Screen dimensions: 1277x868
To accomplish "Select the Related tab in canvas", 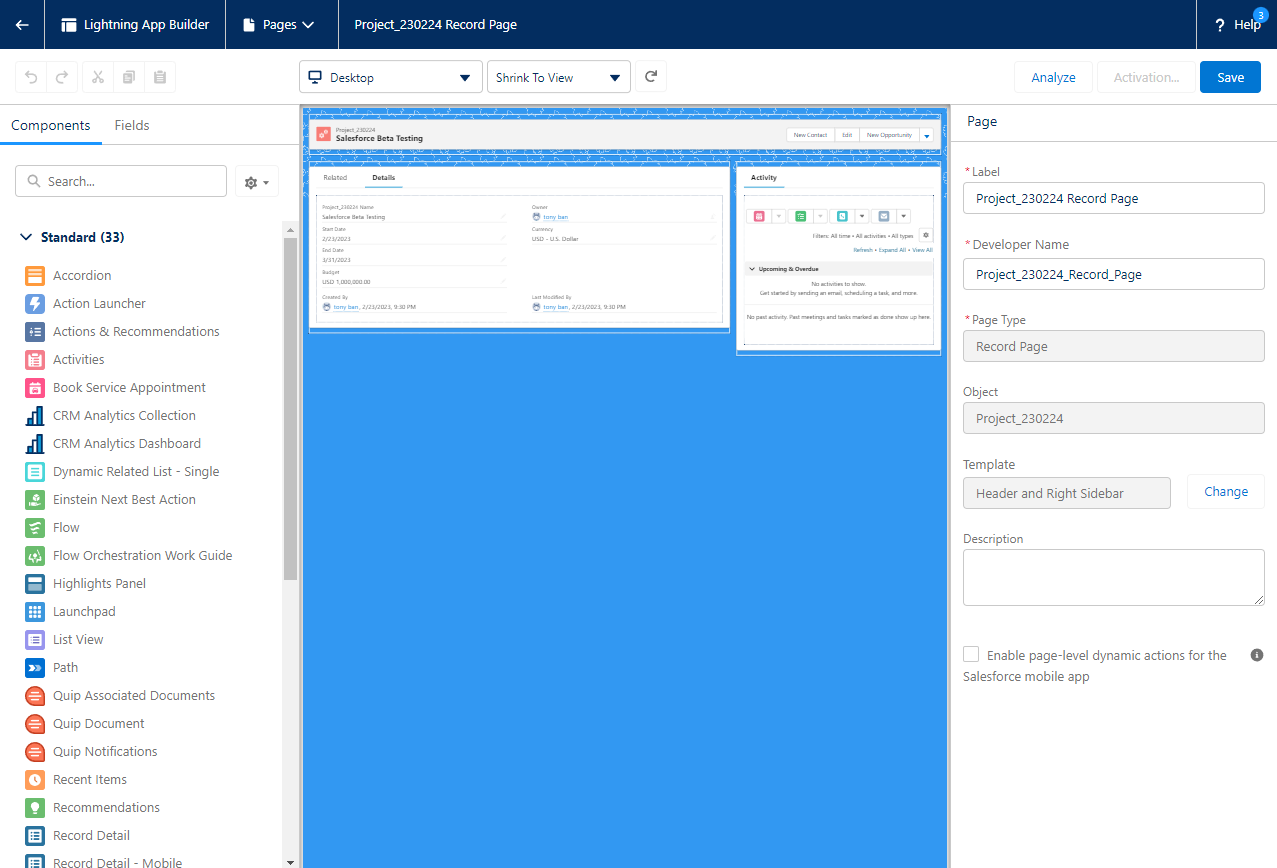I will (x=335, y=178).
